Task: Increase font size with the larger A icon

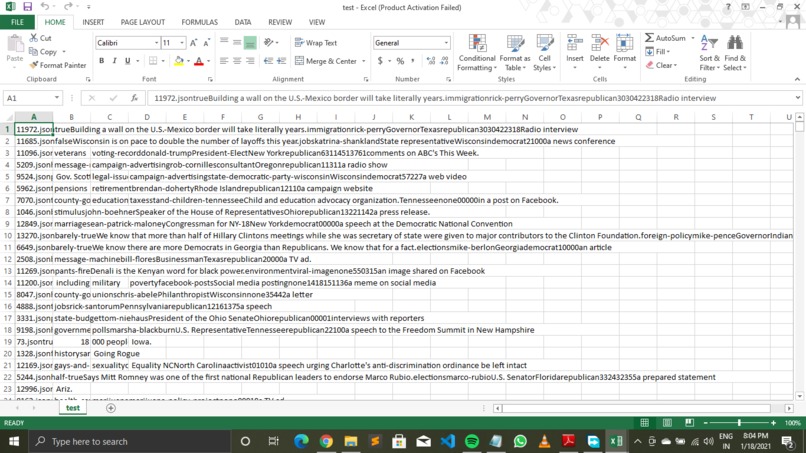Action: click(194, 43)
